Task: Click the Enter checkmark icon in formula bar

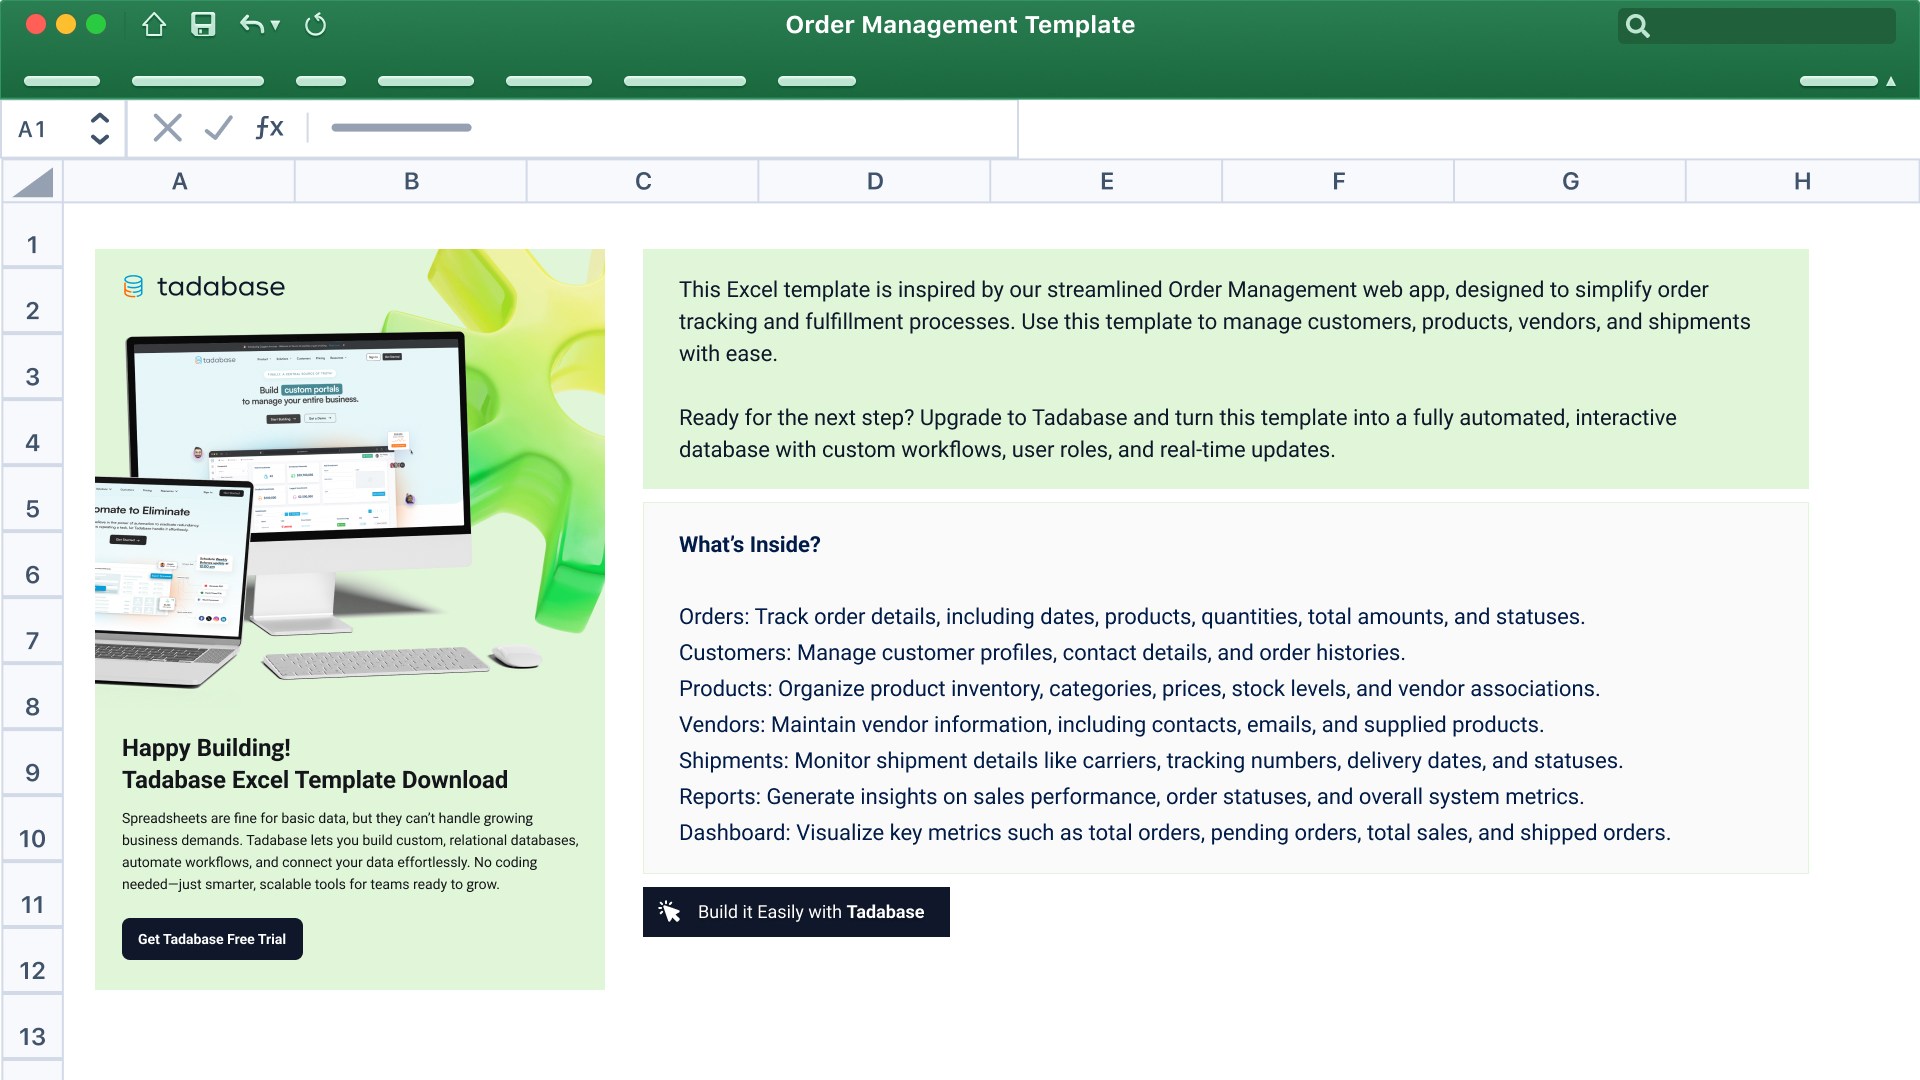Action: click(x=217, y=127)
